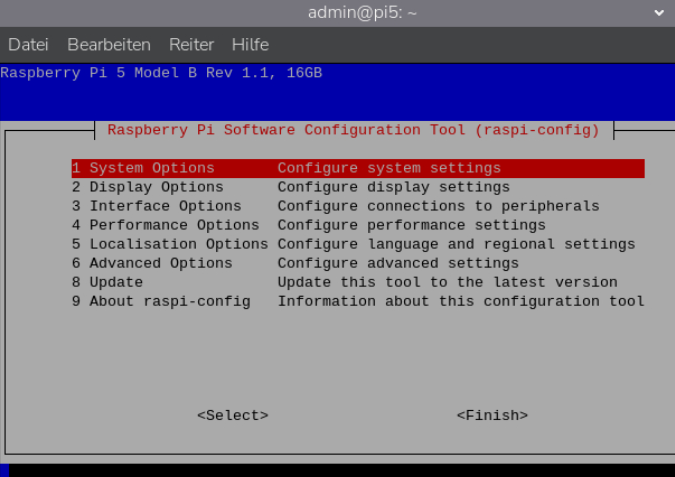This screenshot has height=477, width=675.
Task: Click the Raspberry Pi 5 Model B header text
Action: [161, 73]
